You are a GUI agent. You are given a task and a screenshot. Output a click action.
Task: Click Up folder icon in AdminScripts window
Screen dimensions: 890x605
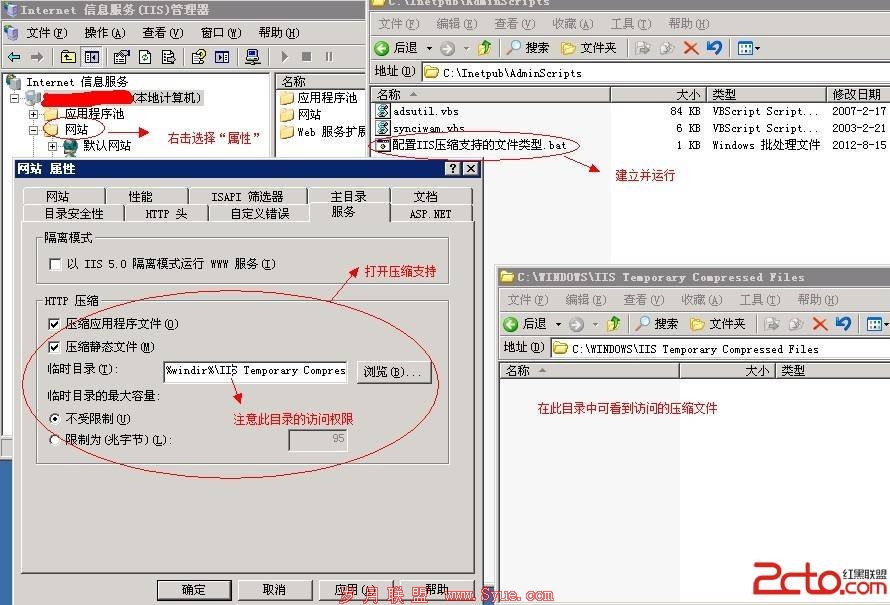(484, 48)
